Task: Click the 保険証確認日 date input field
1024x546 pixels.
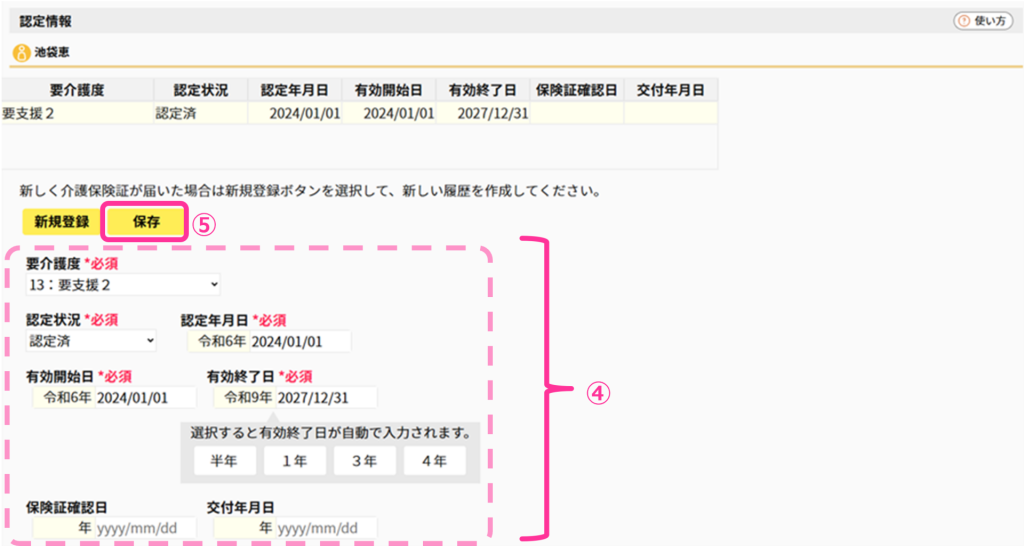Action: (146, 528)
